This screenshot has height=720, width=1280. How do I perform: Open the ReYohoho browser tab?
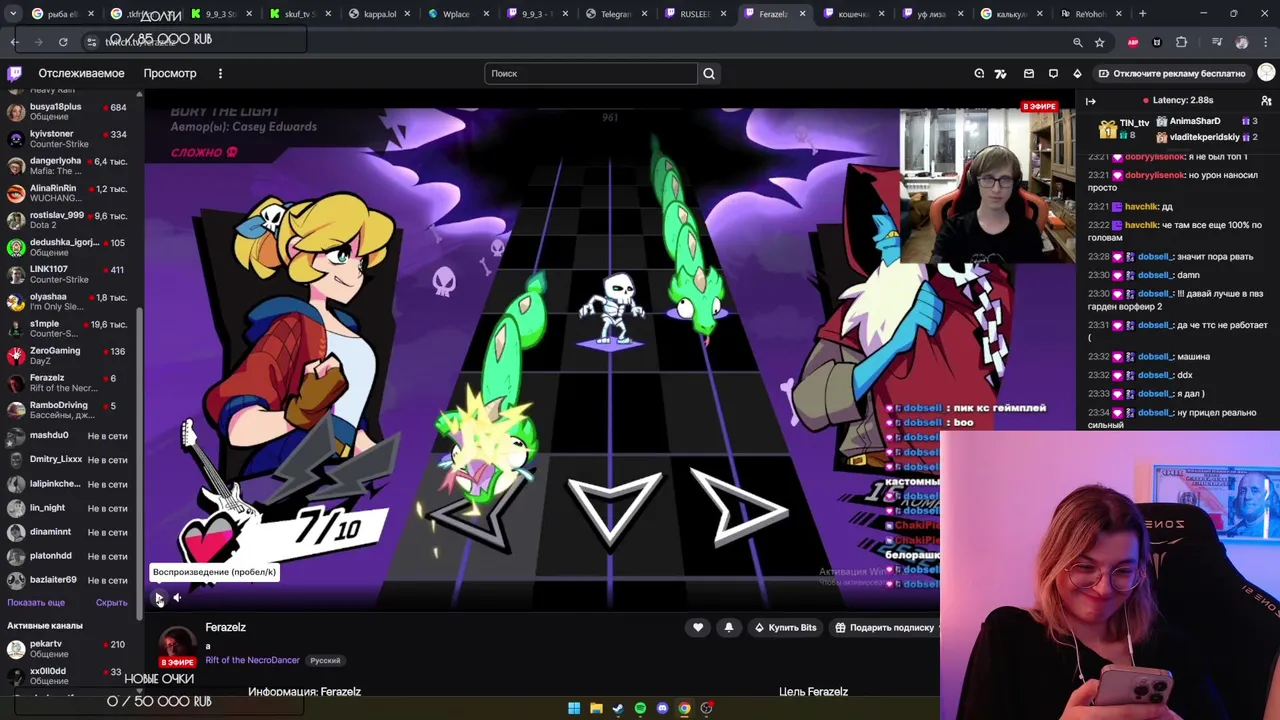point(1089,14)
